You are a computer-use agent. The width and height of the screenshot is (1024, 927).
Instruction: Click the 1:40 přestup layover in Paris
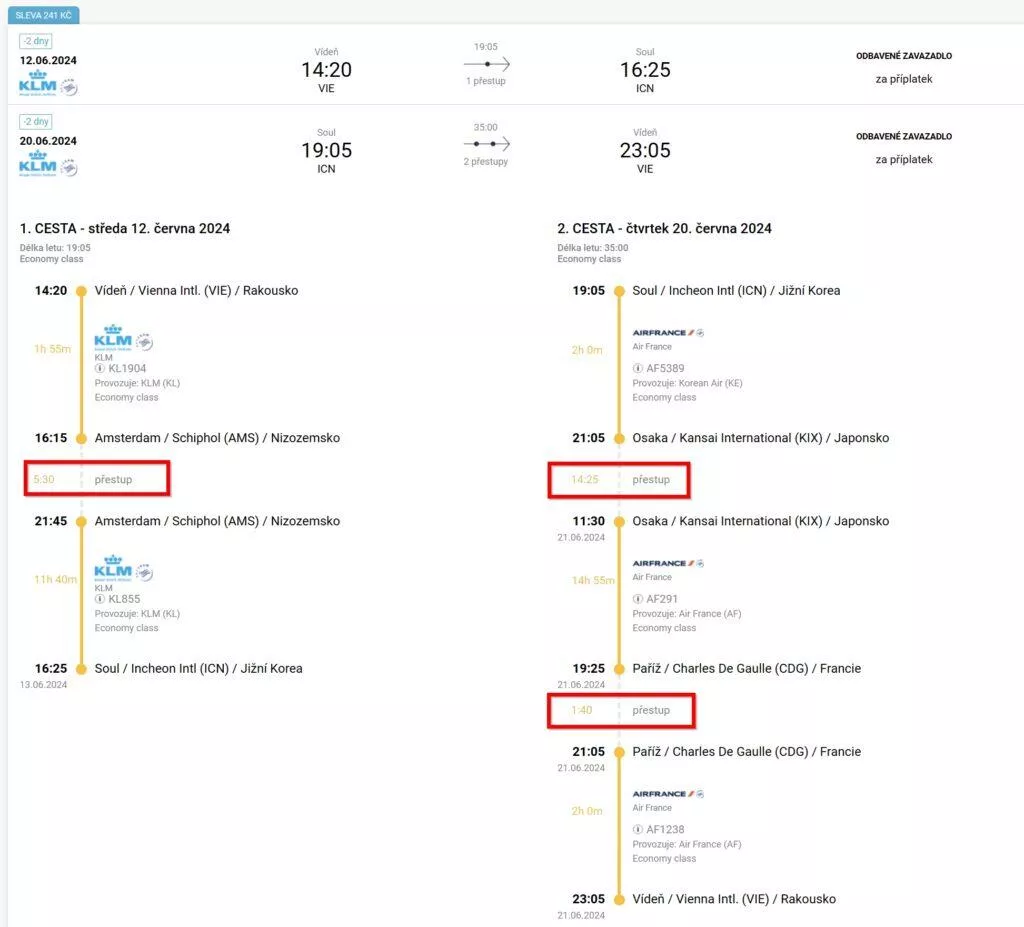click(x=621, y=710)
